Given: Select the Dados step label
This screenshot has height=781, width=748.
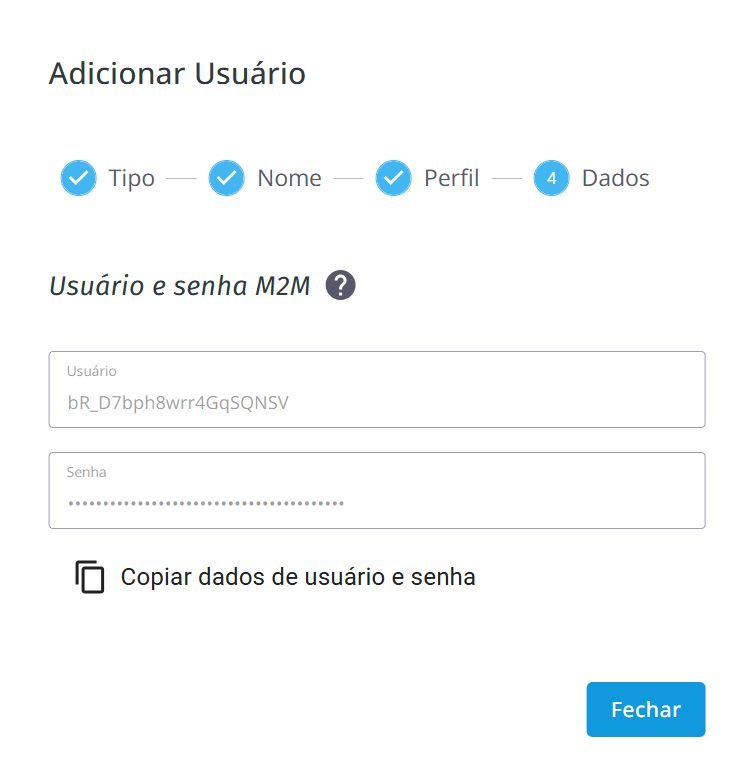Looking at the screenshot, I should (x=615, y=178).
